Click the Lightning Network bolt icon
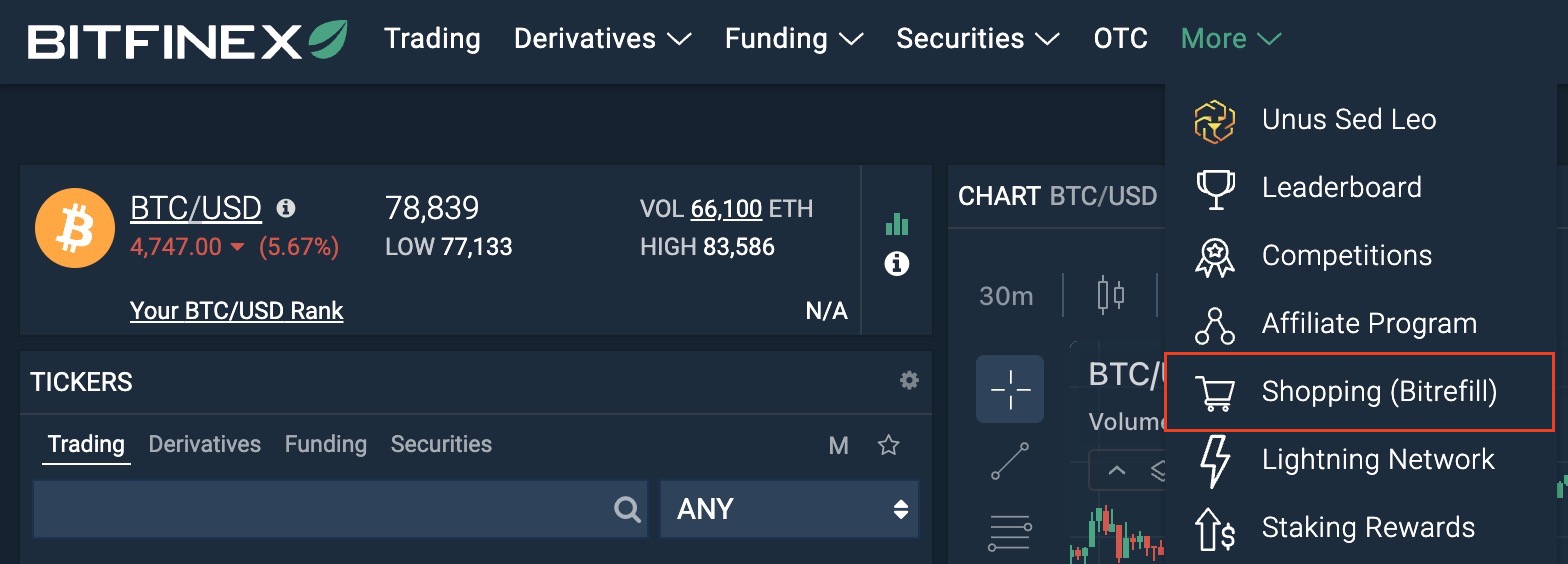This screenshot has width=1568, height=564. [x=1215, y=460]
